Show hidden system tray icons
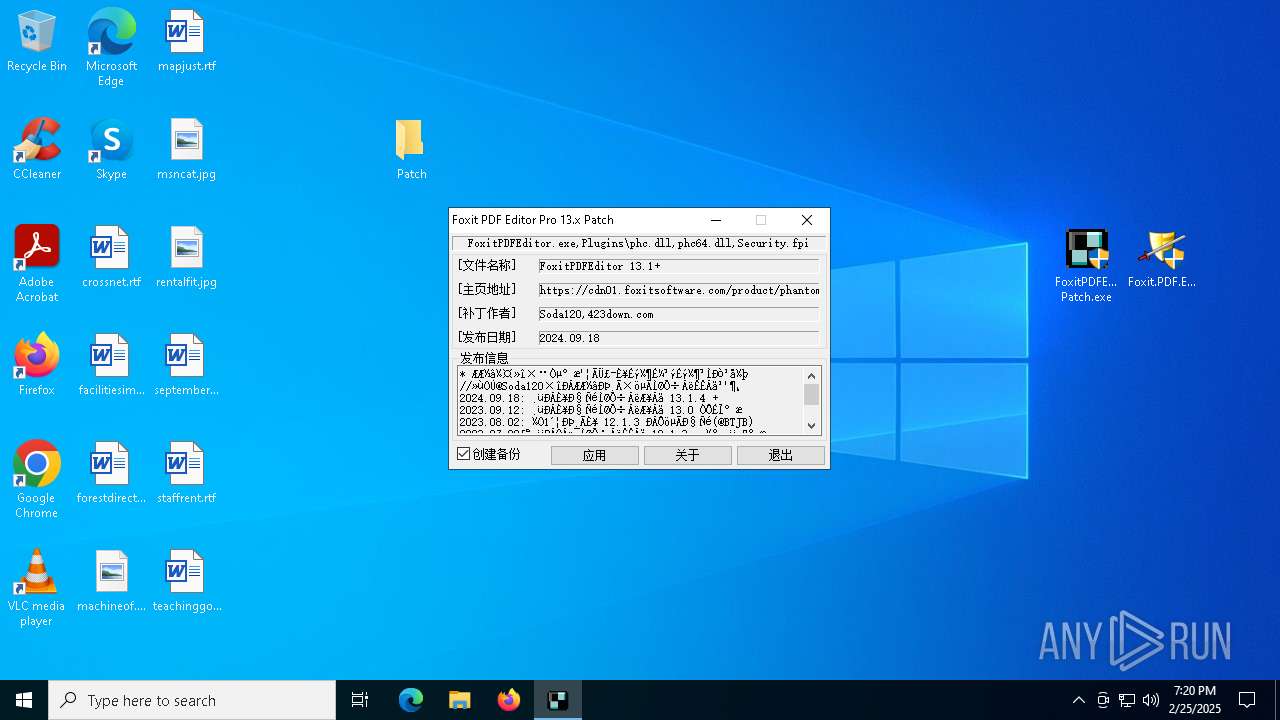Viewport: 1280px width, 720px height. (x=1078, y=700)
